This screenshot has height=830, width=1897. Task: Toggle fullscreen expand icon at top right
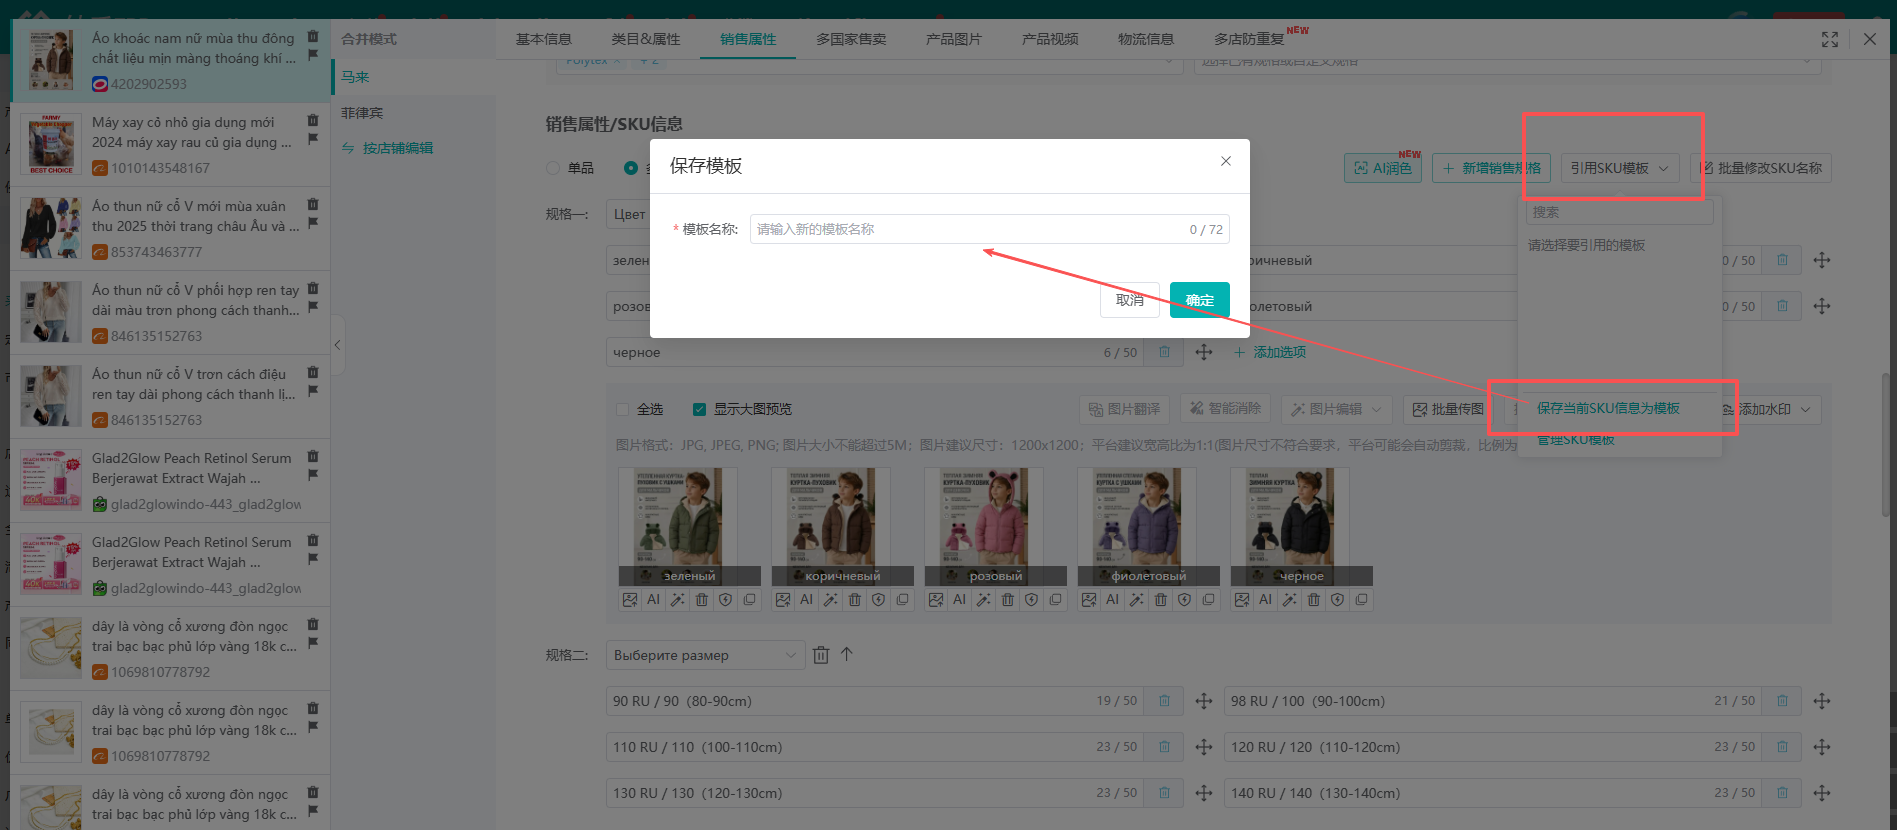(1830, 39)
